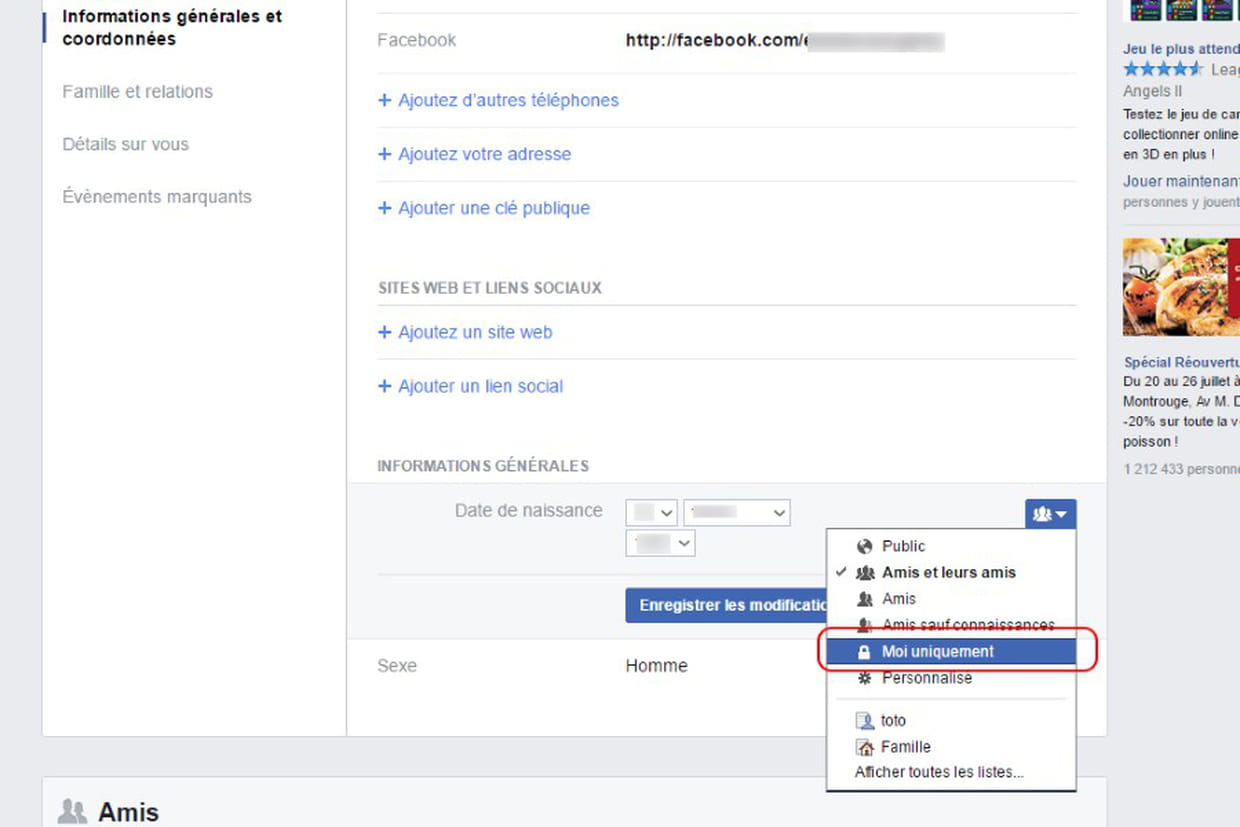Choose 'Public' in the audience menu
The width and height of the screenshot is (1240, 827).
coord(903,546)
